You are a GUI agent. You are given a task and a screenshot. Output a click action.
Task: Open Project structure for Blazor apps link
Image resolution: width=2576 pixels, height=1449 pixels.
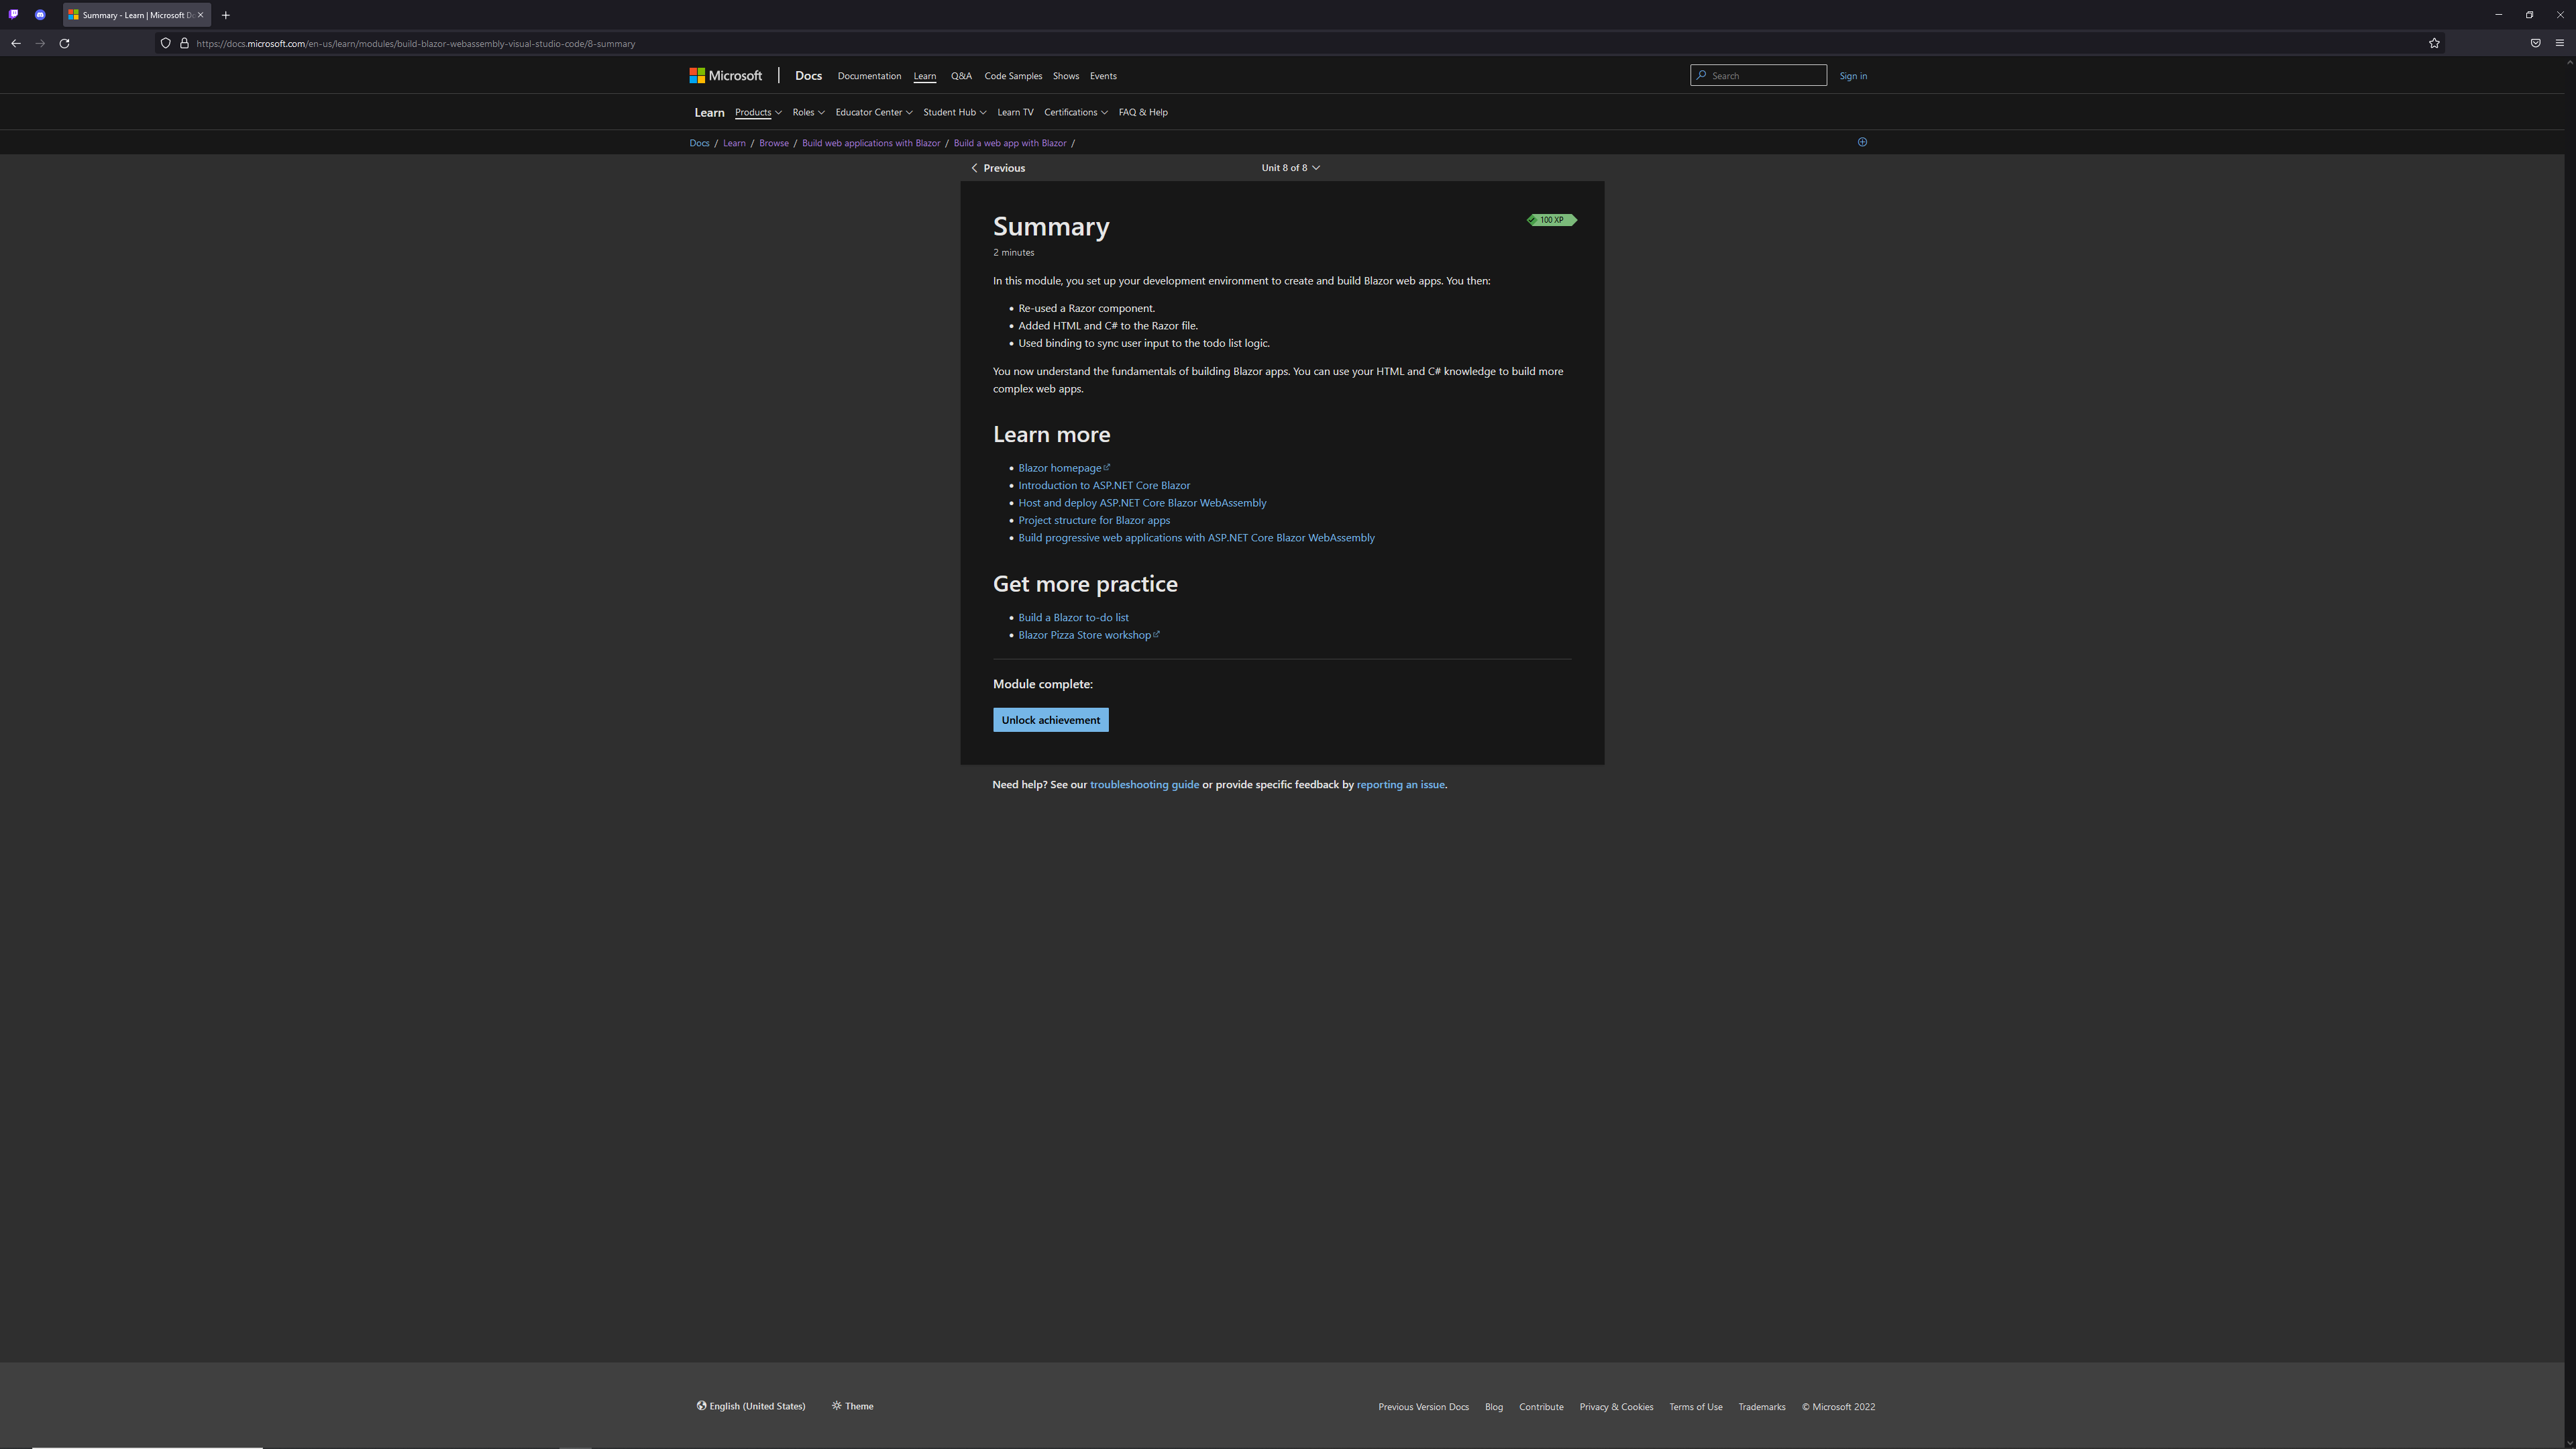coord(1094,521)
